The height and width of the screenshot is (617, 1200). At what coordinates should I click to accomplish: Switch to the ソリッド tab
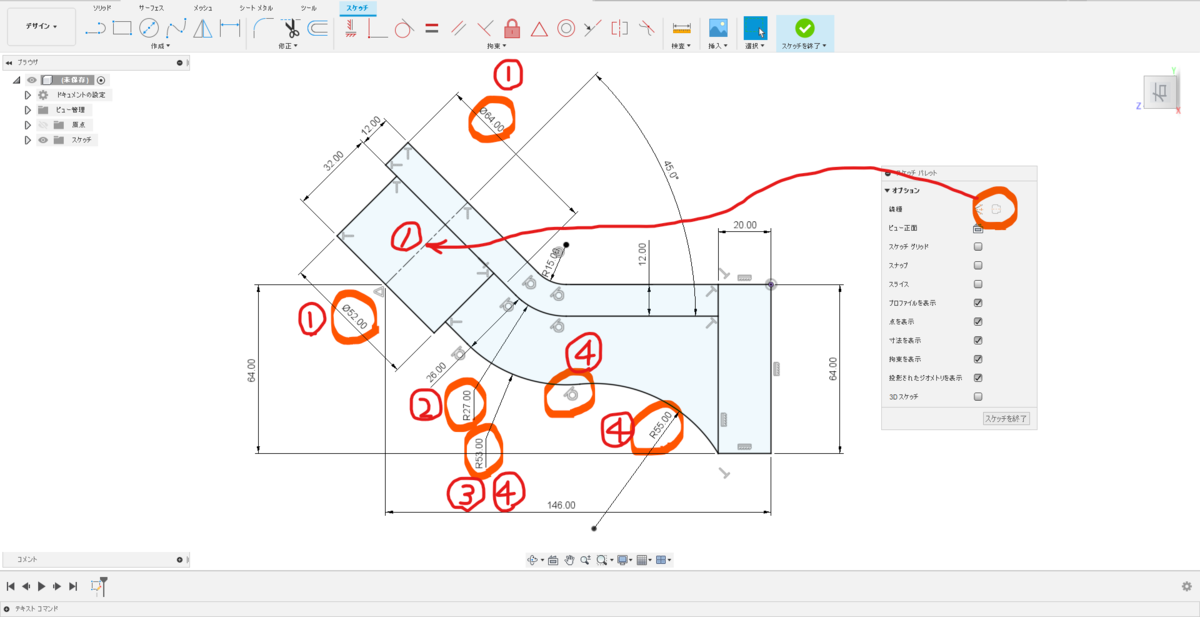(x=102, y=7)
